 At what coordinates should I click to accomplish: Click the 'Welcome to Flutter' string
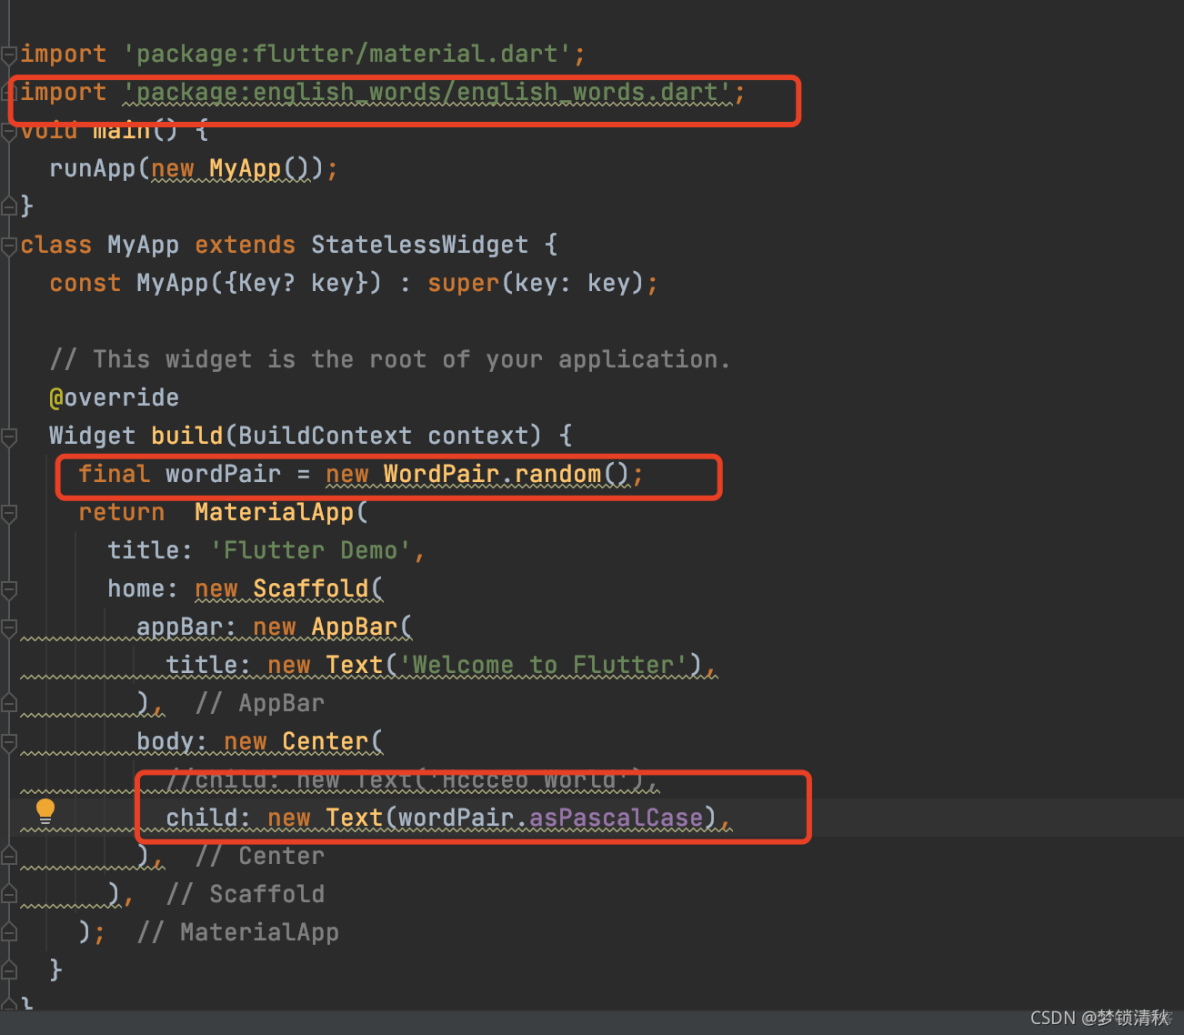[545, 664]
